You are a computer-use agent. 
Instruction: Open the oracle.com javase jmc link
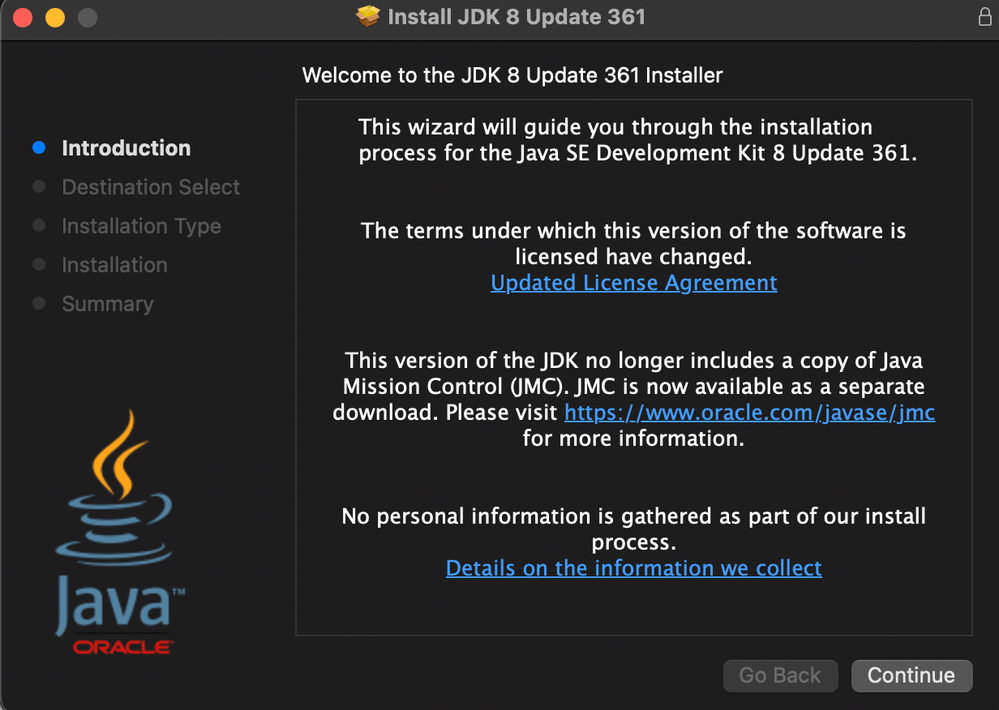(x=749, y=412)
